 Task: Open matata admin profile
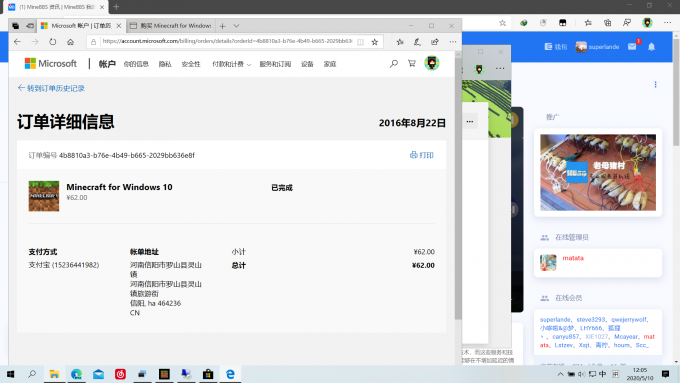[x=573, y=258]
